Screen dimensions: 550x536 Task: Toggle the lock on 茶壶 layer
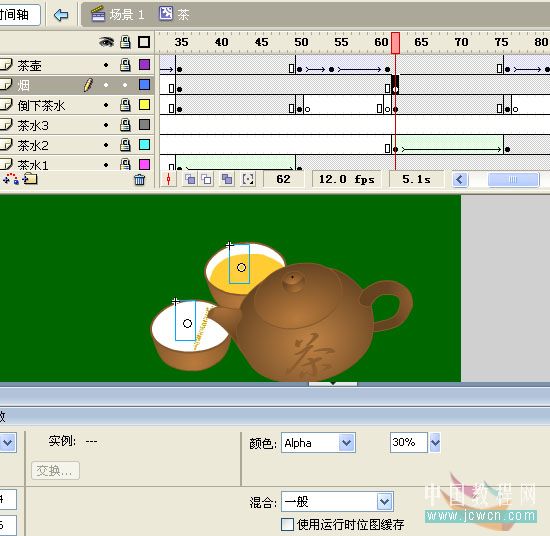125,65
